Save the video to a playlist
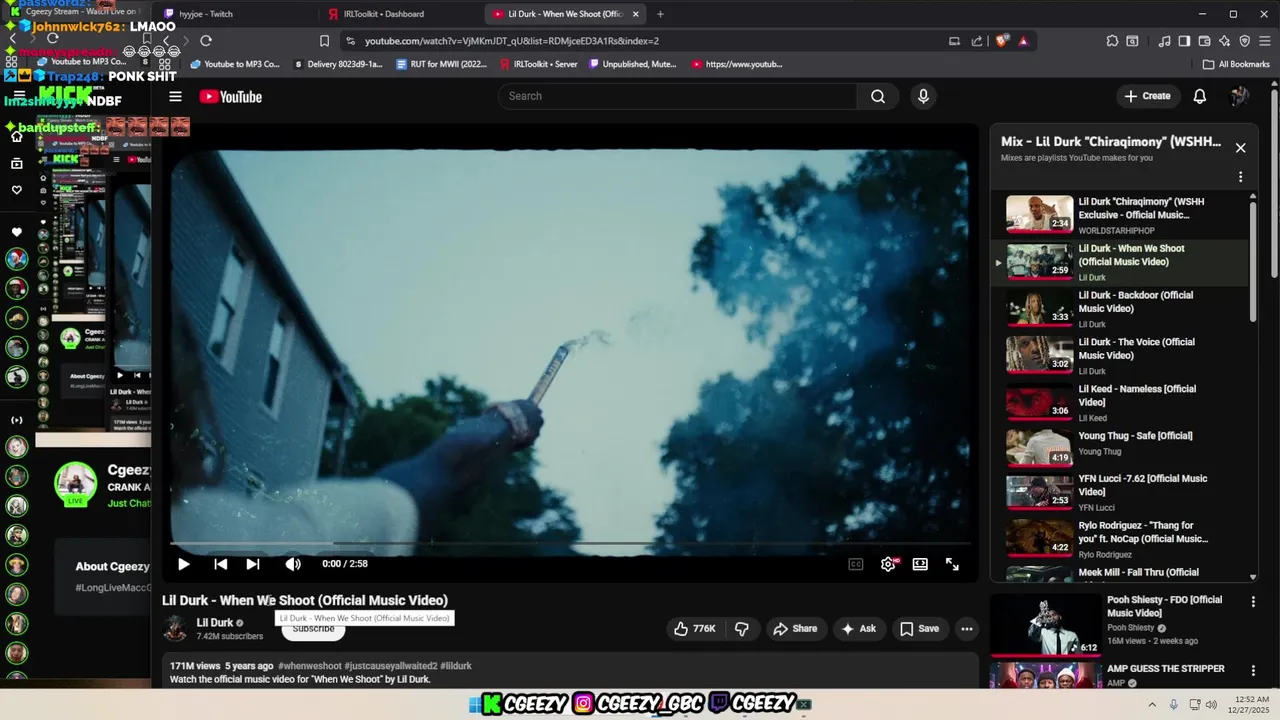Screen dimensions: 1280x720 pyautogui.click(x=919, y=629)
